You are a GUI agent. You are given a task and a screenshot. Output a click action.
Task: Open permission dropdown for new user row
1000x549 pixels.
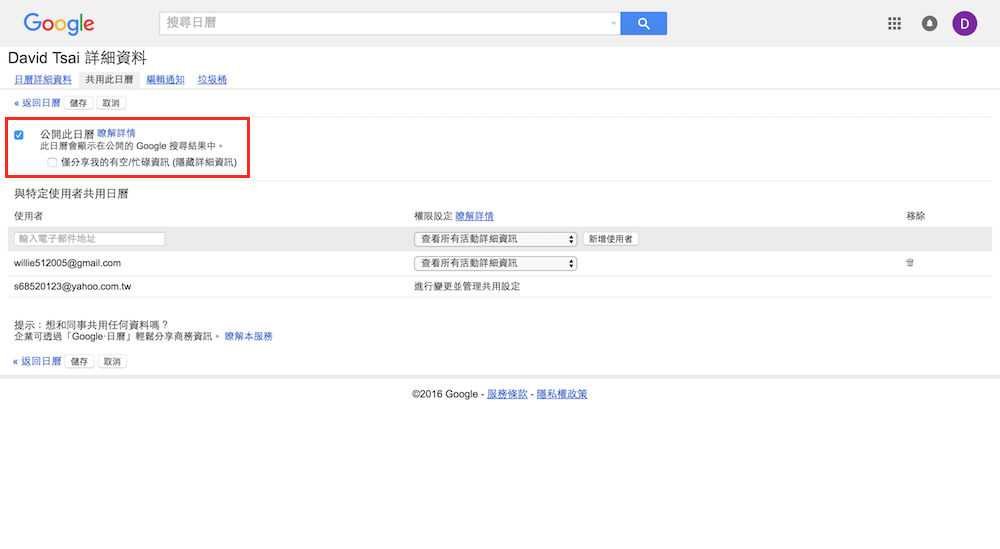[x=496, y=238]
